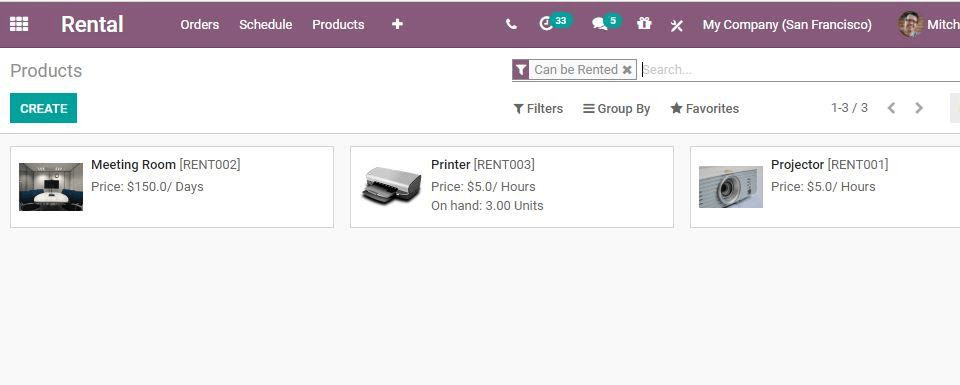The image size is (960, 385).
Task: Go to next page arrow
Action: click(x=919, y=108)
